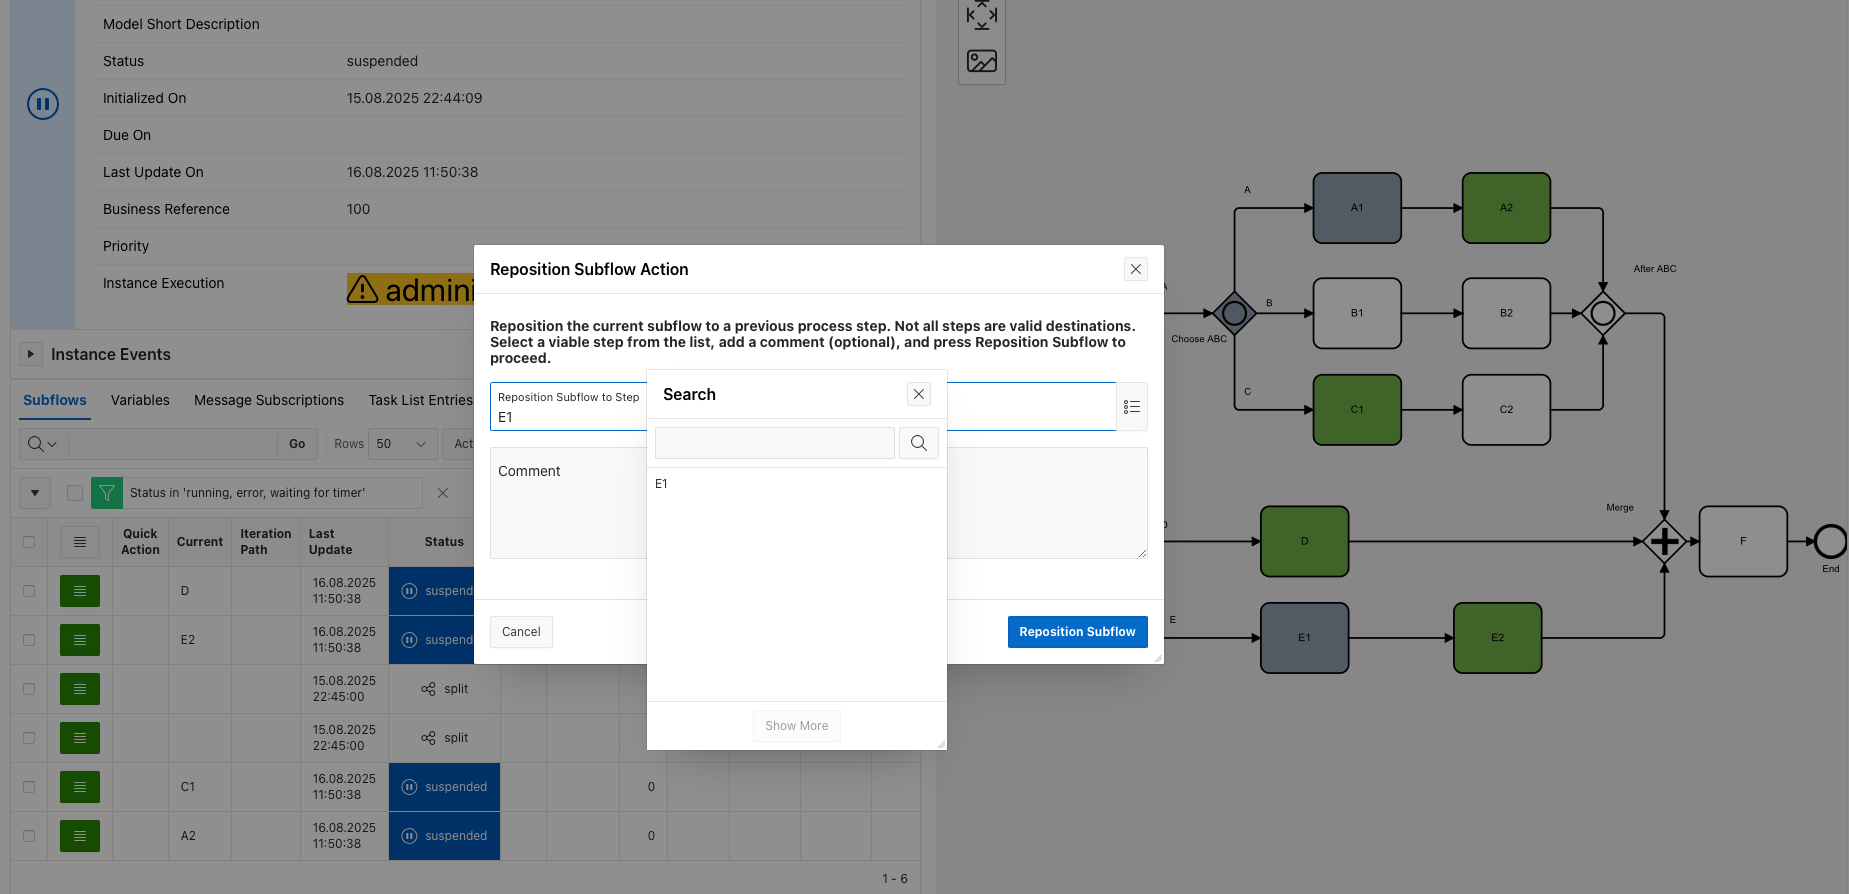The image size is (1849, 894).
Task: Open quick action menu for subflow D row
Action: [80, 591]
